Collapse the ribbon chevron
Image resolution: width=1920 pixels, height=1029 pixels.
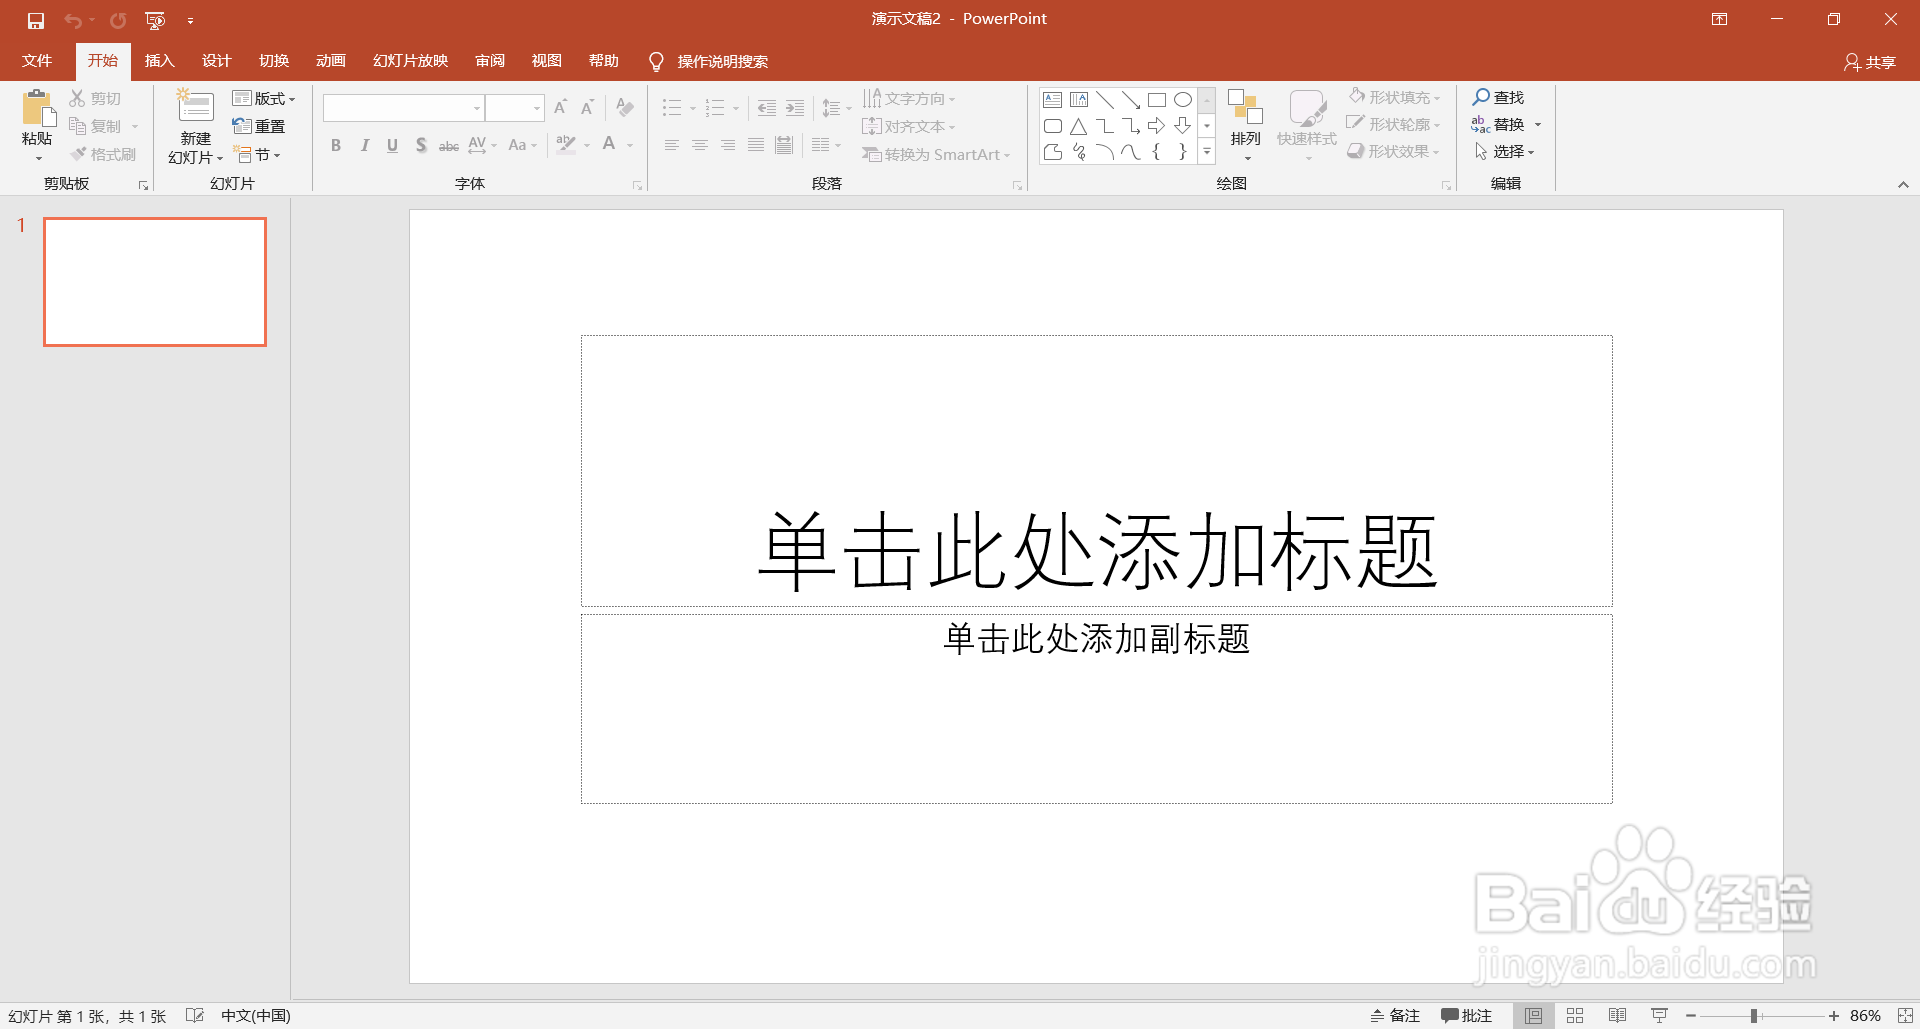(1903, 184)
